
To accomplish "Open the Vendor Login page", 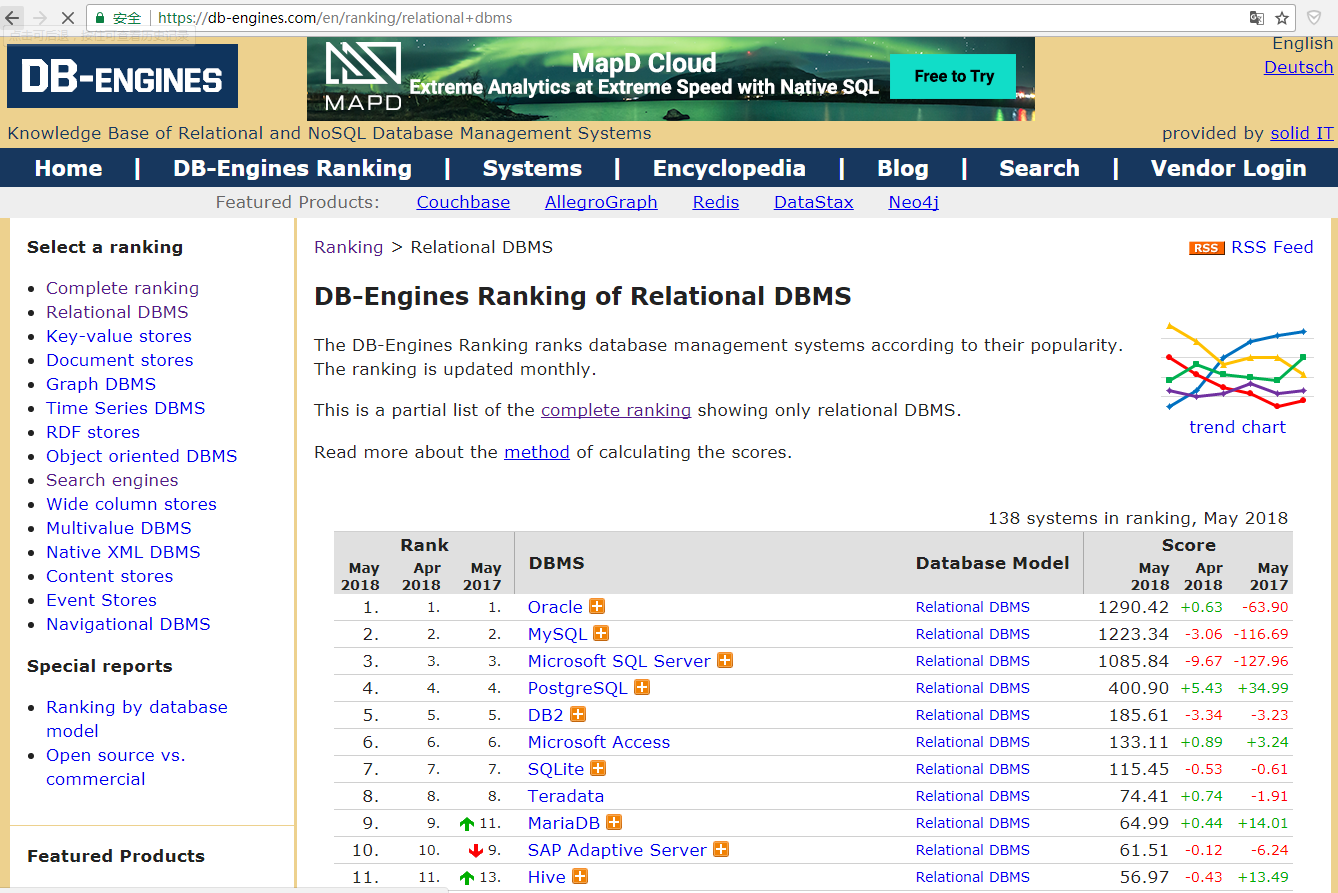I will click(1229, 168).
